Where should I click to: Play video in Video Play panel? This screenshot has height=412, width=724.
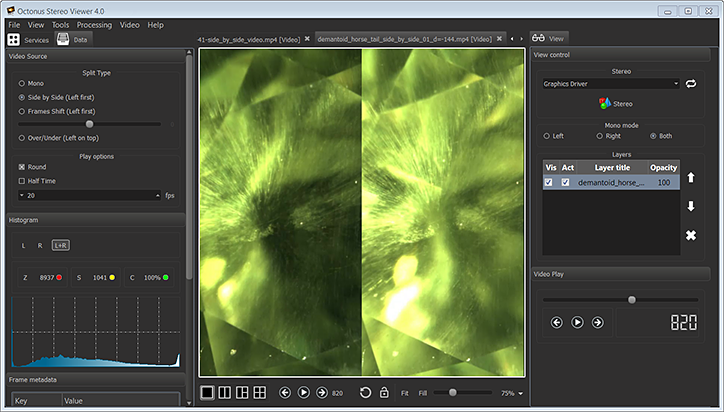577,322
